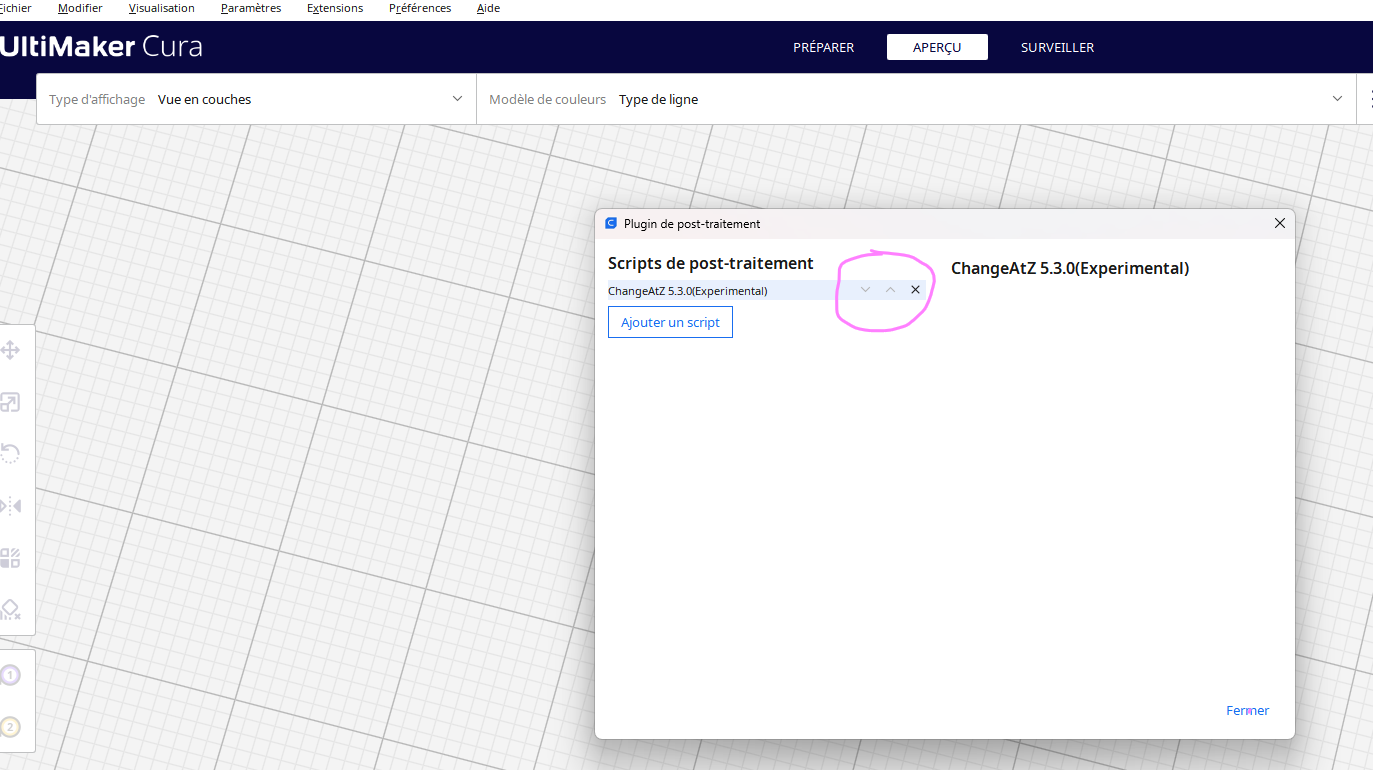Click the Ajouter un script button
Viewport: 1373px width, 770px height.
(670, 321)
